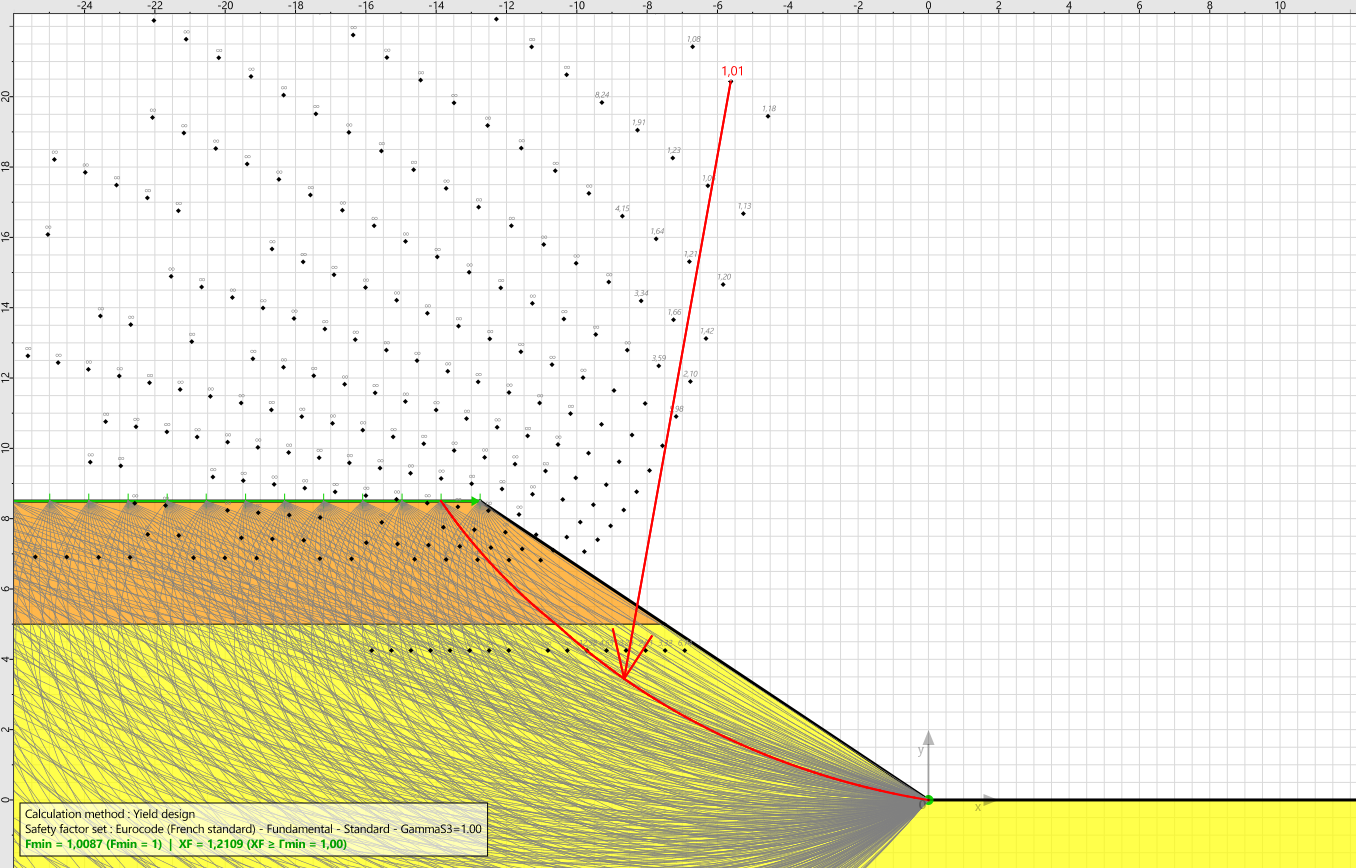Click the 3,34 safety factor label
The image size is (1356, 868).
click(x=641, y=293)
